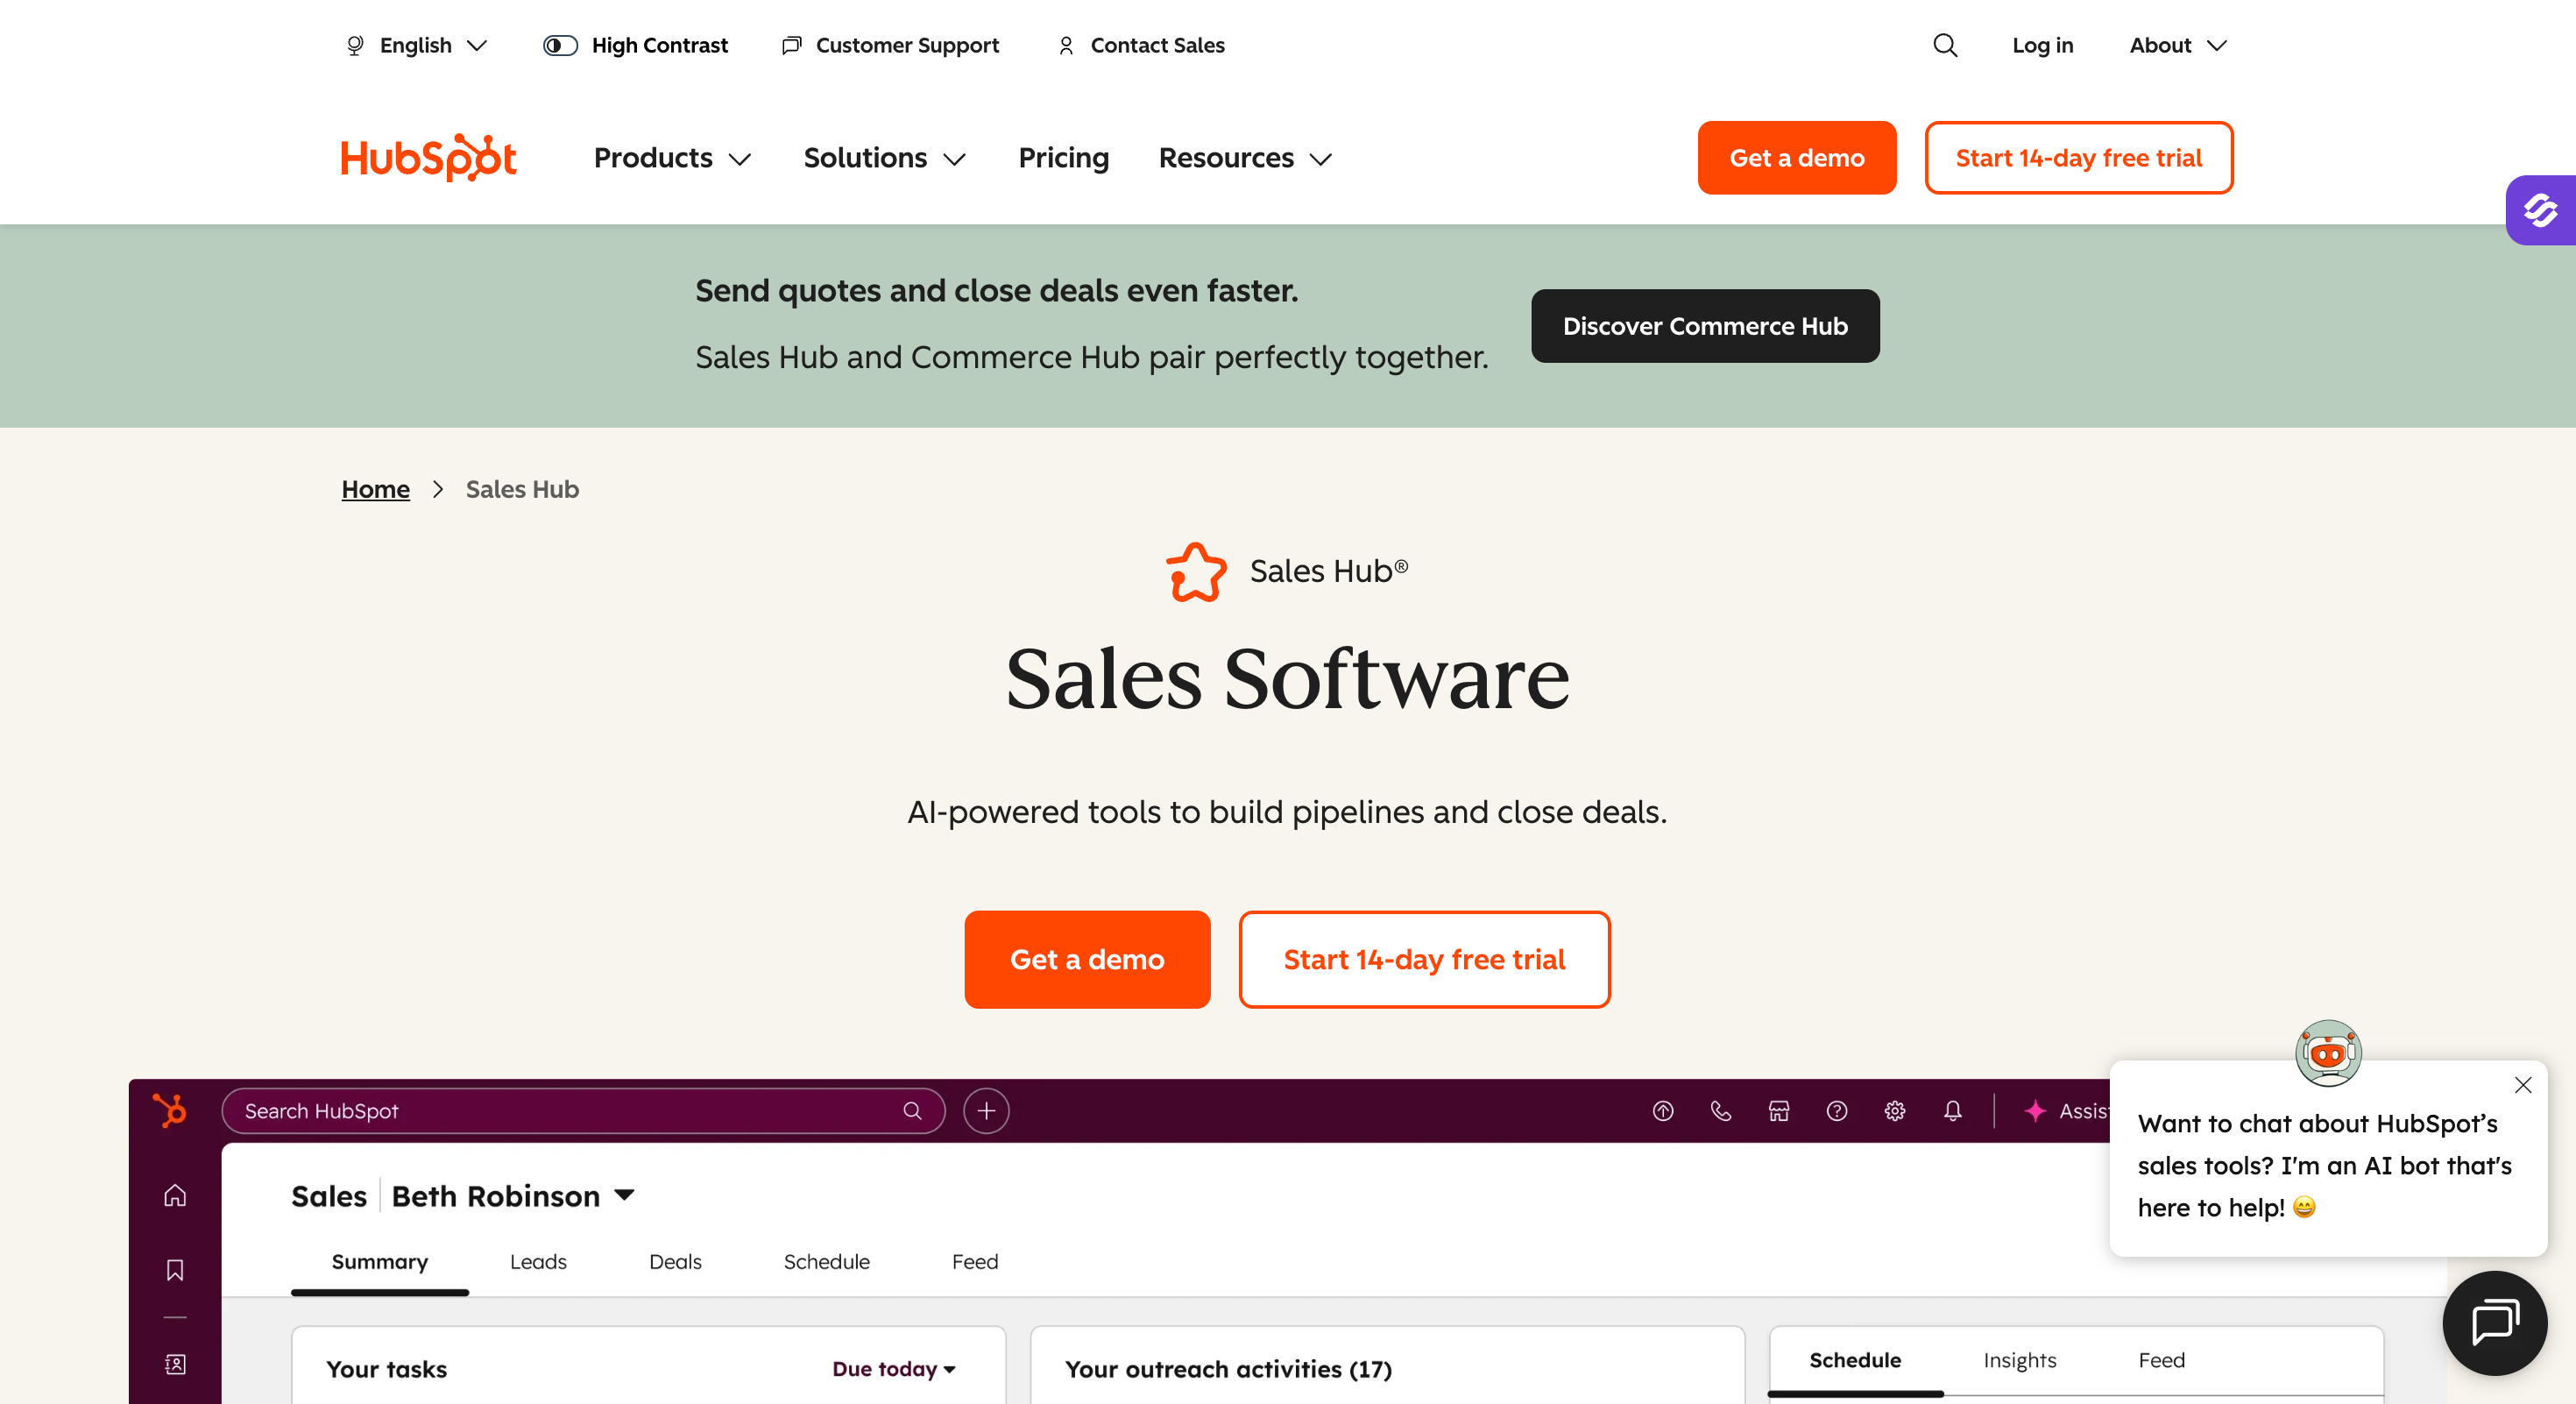Viewport: 2576px width, 1404px height.
Task: Click the hero Get a demo button
Action: [1087, 959]
